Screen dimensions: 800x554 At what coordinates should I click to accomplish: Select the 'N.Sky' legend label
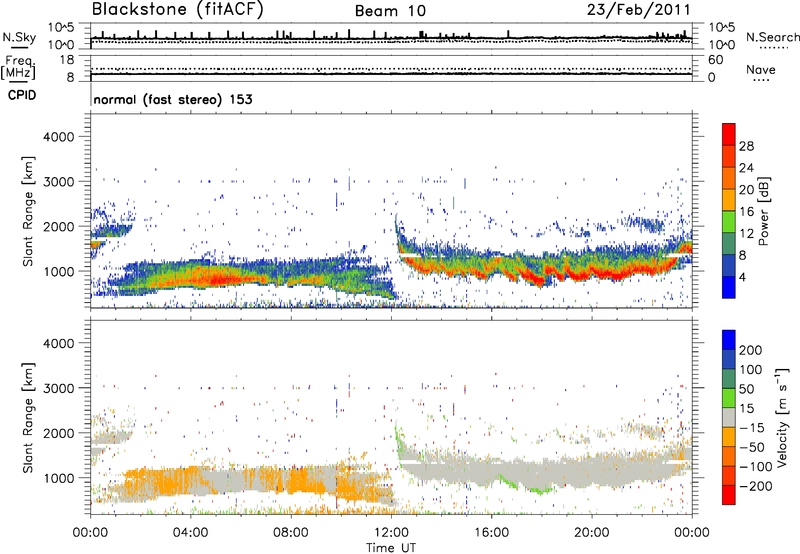pyautogui.click(x=19, y=37)
